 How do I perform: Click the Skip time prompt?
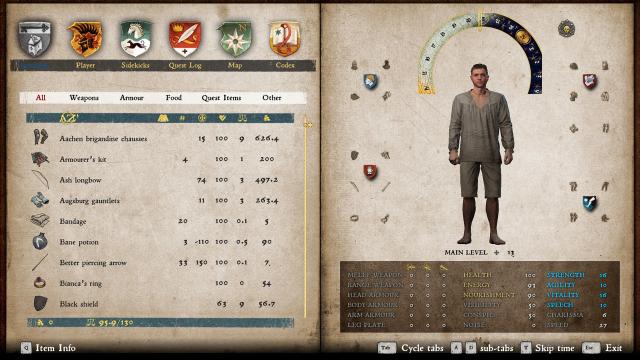(547, 348)
